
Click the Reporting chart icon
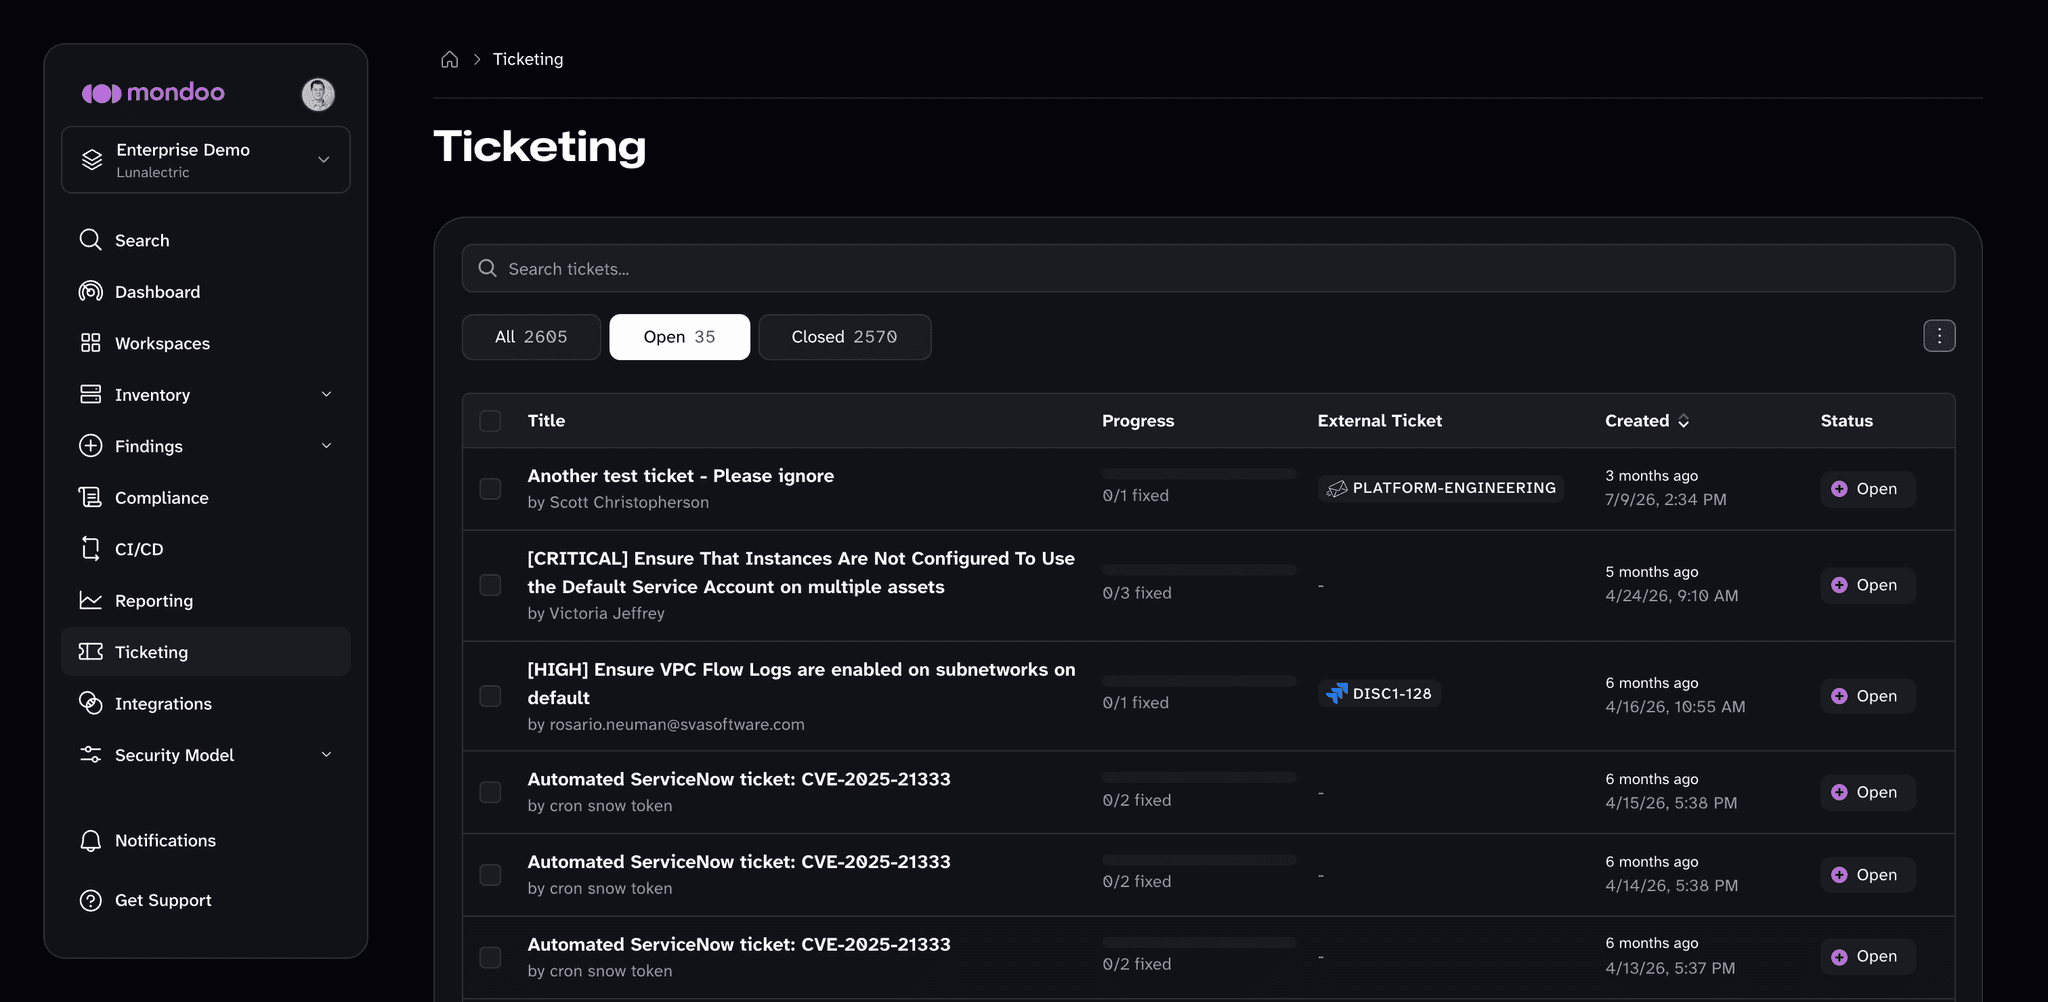pos(90,600)
